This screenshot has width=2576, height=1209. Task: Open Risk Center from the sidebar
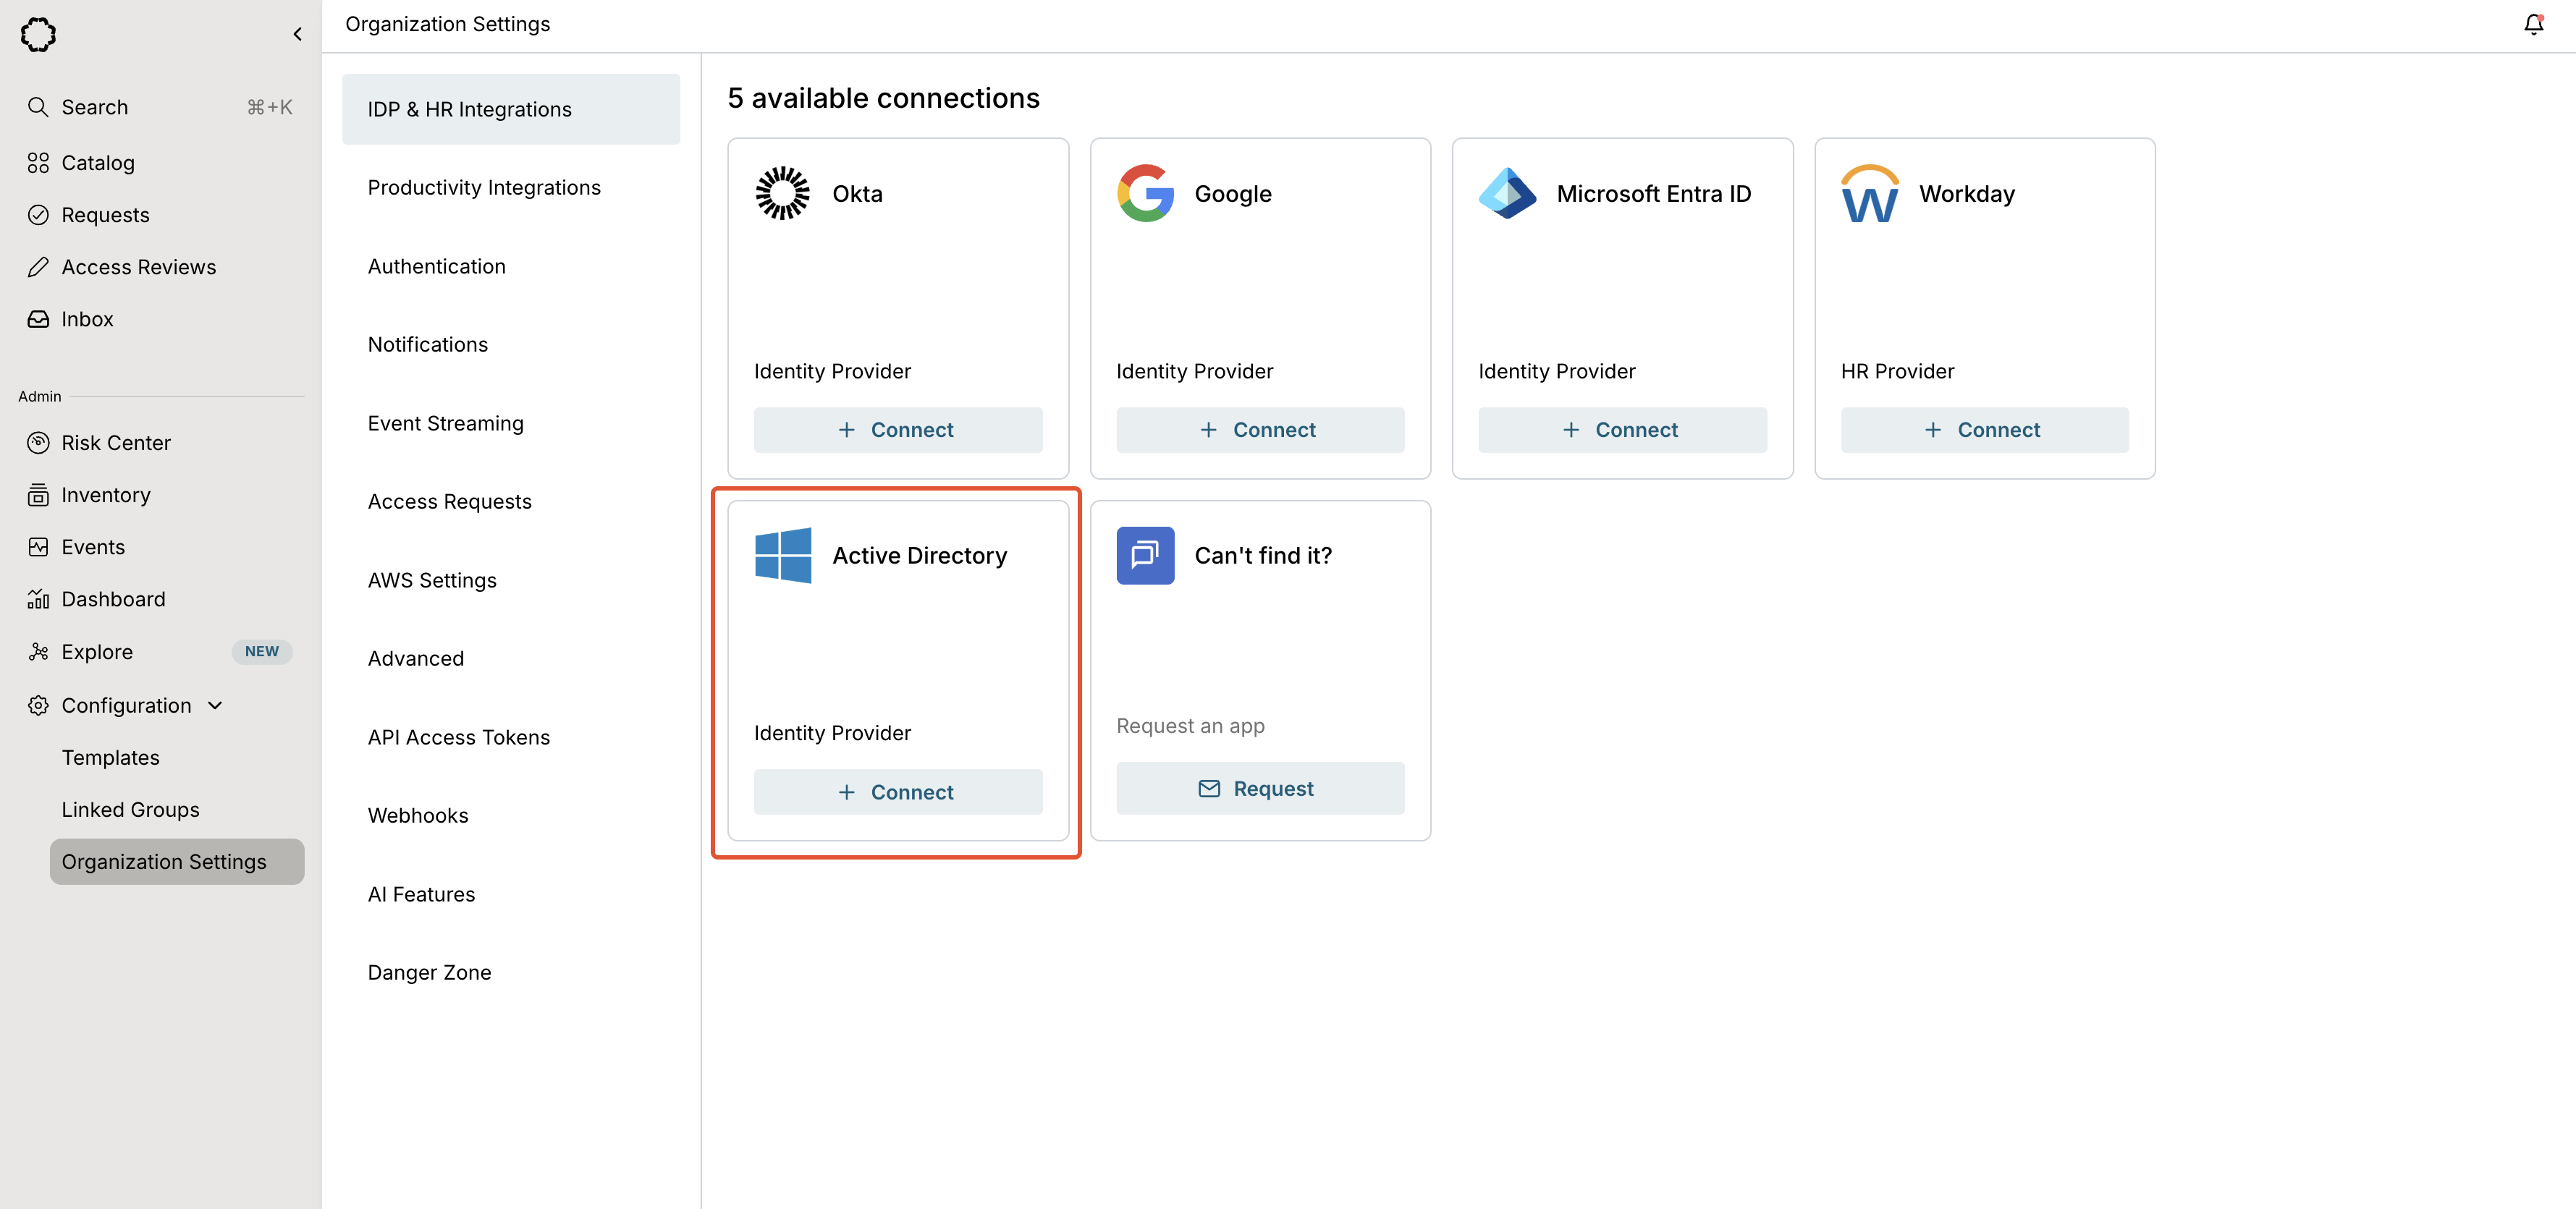coord(116,442)
